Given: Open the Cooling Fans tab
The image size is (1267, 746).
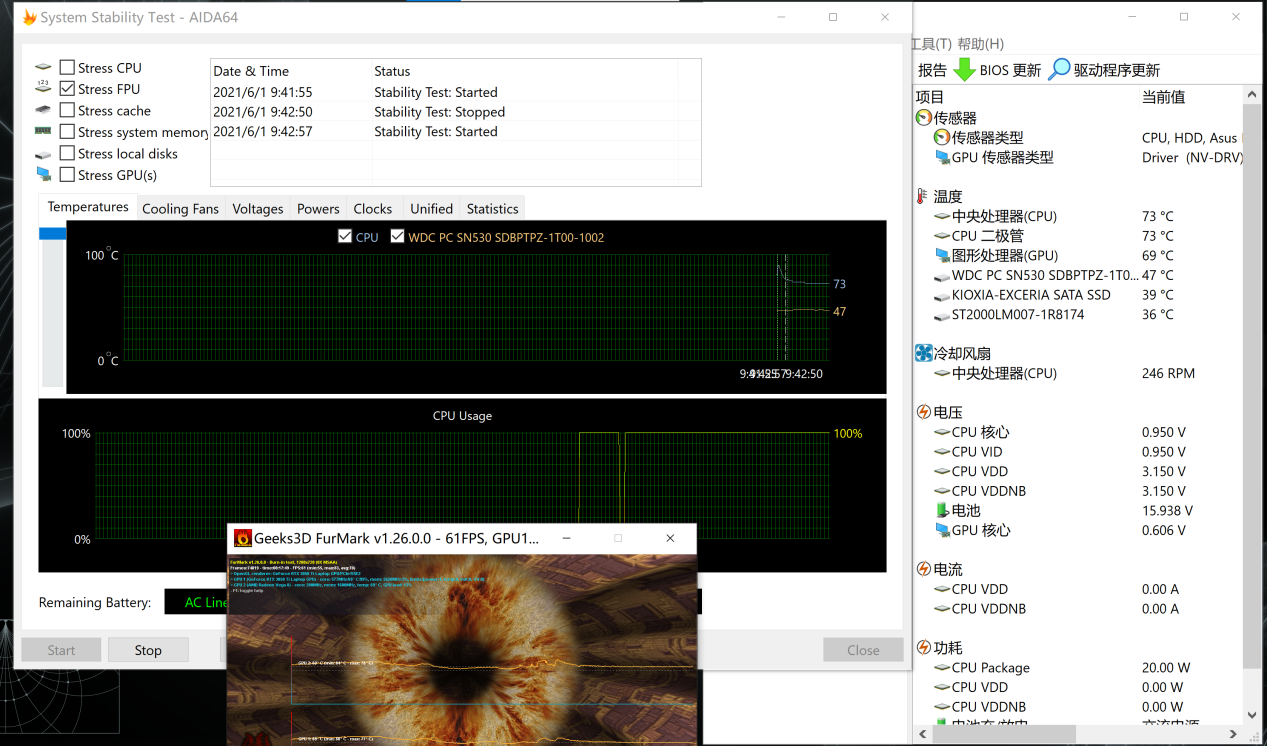Looking at the screenshot, I should (180, 209).
